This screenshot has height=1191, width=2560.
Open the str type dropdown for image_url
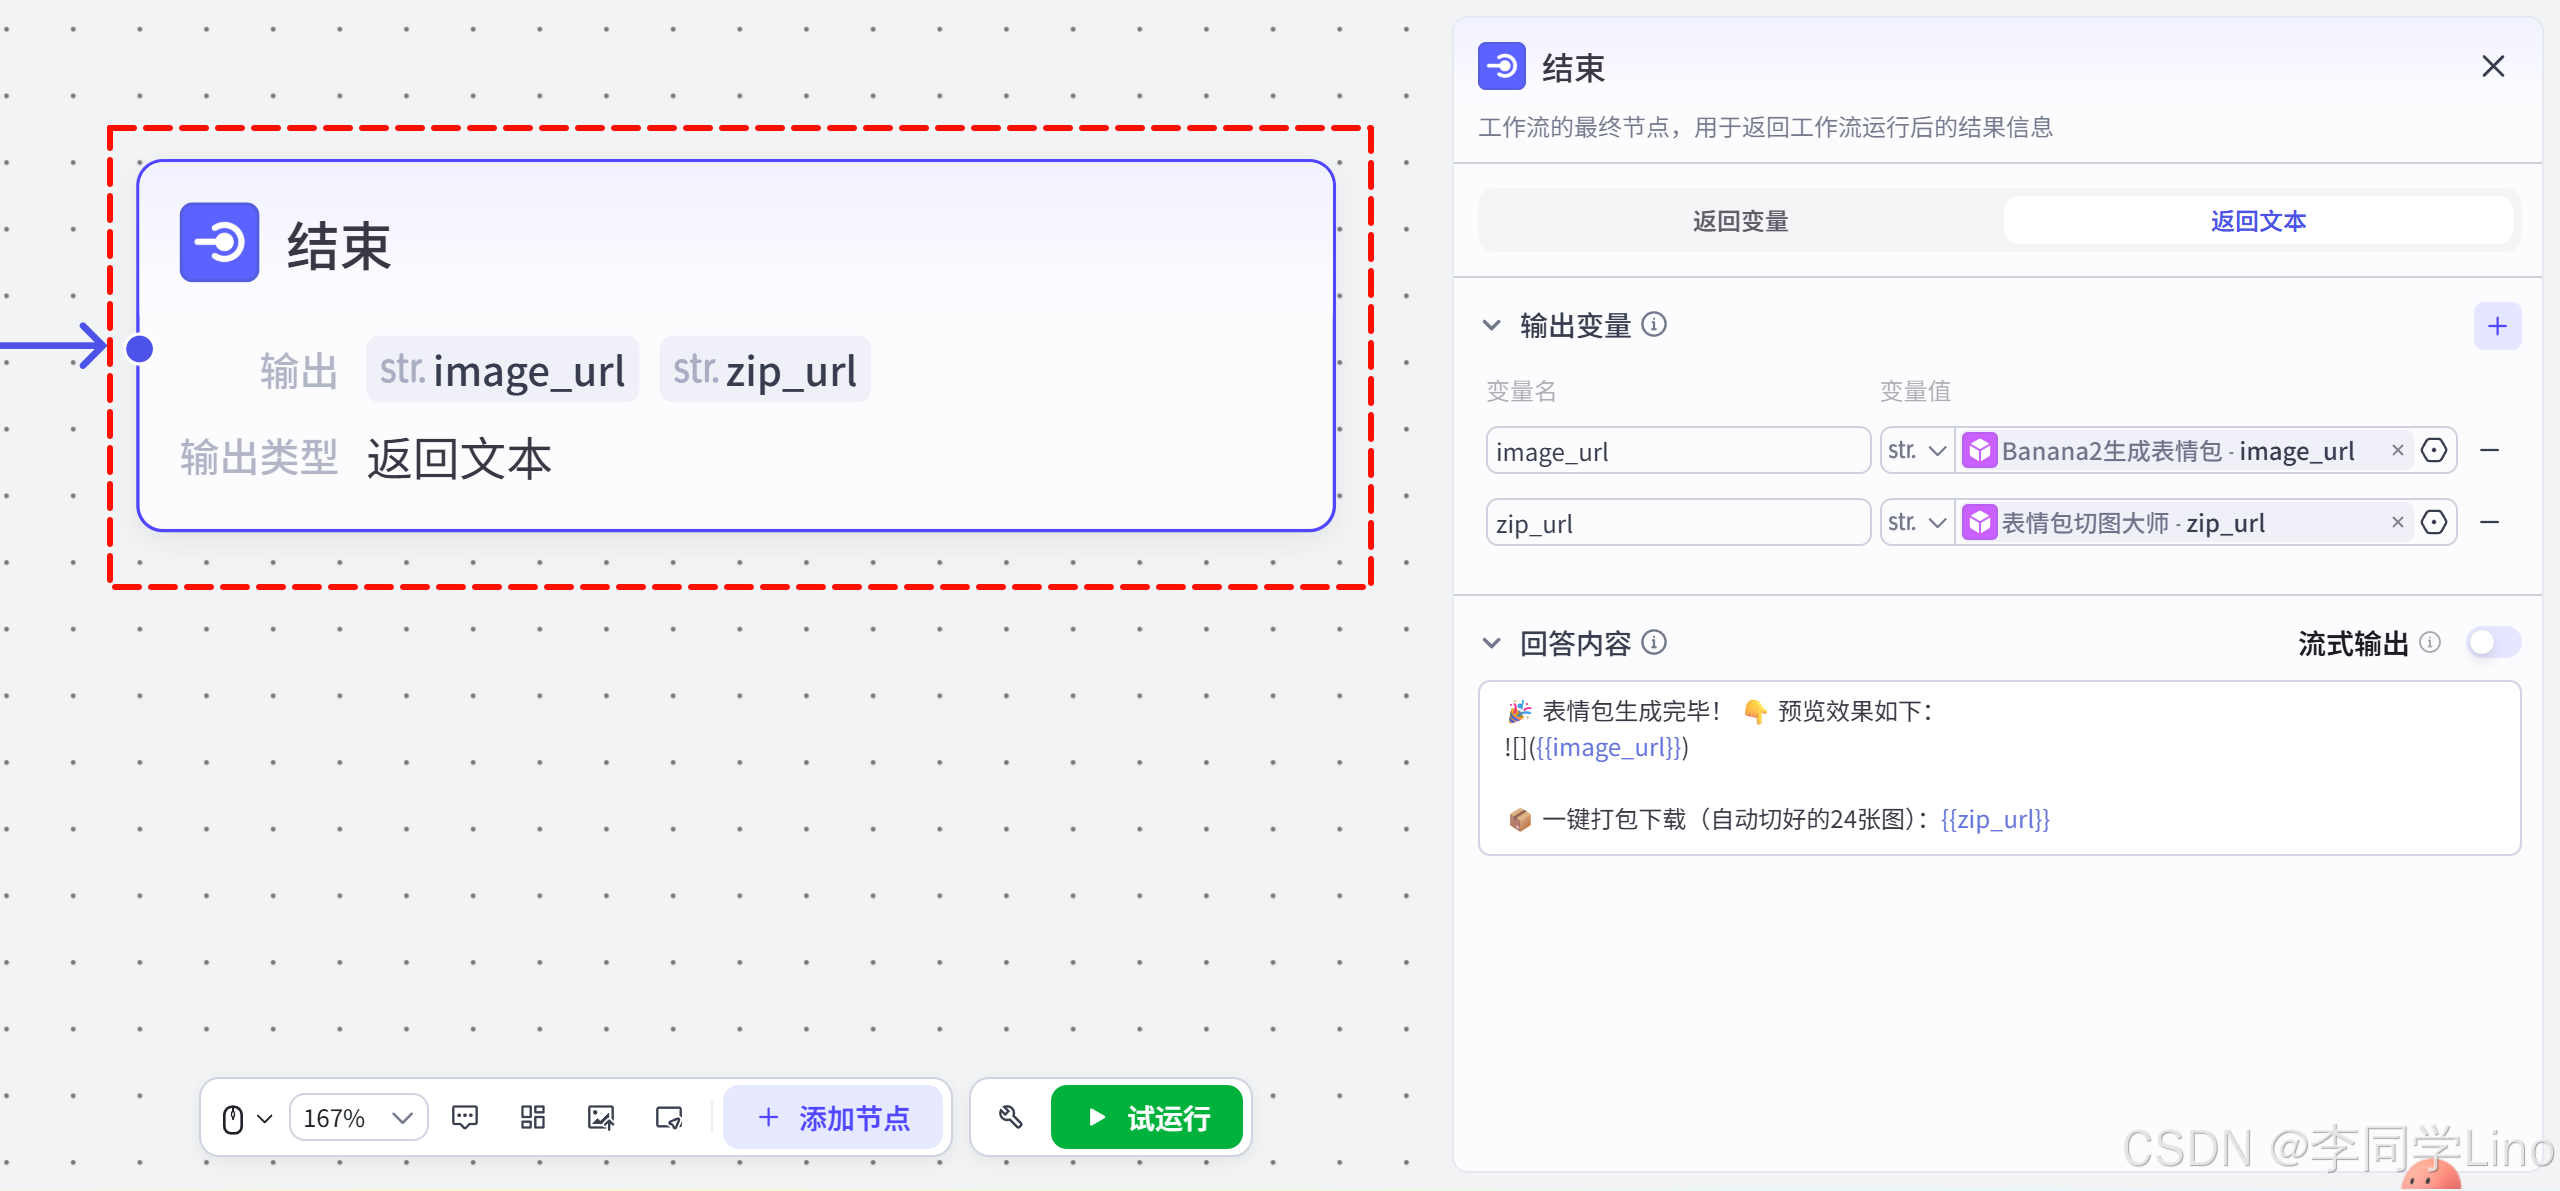[x=1916, y=451]
